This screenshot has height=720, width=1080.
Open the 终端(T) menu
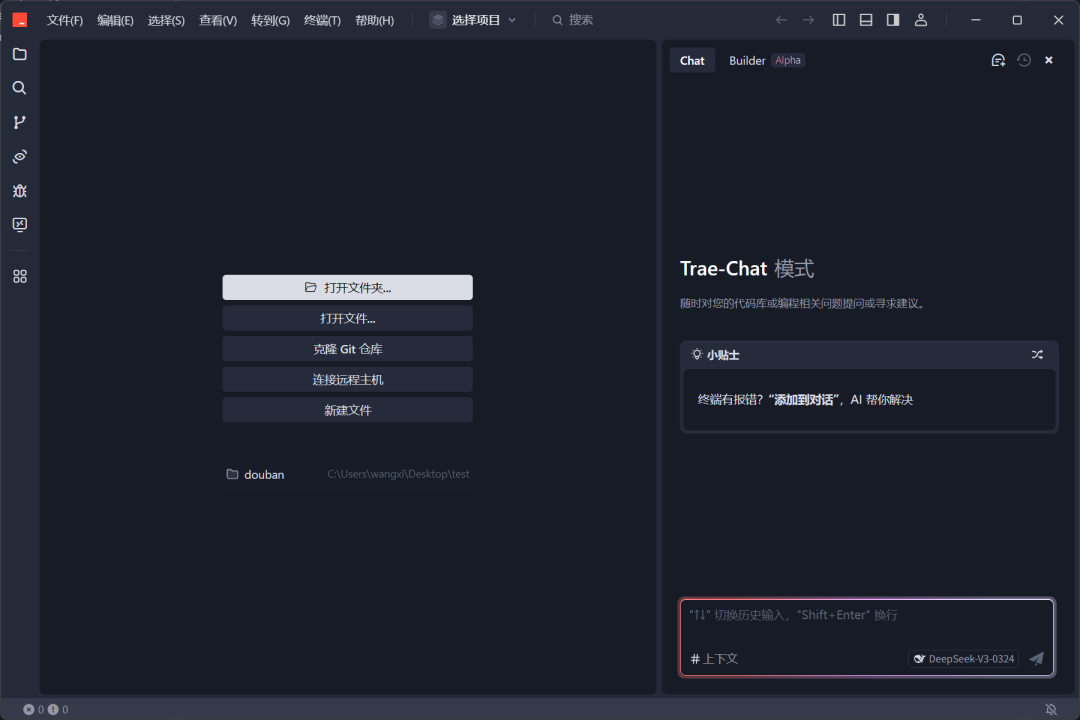tap(322, 20)
